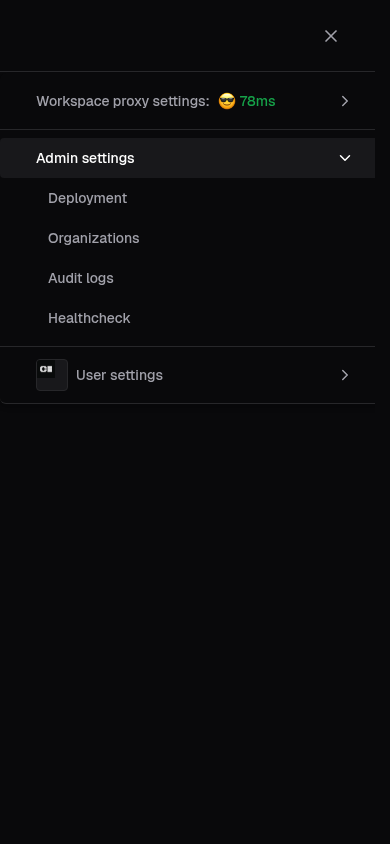Choose Healthcheck from the Admin settings list
The height and width of the screenshot is (844, 390).
[x=89, y=318]
